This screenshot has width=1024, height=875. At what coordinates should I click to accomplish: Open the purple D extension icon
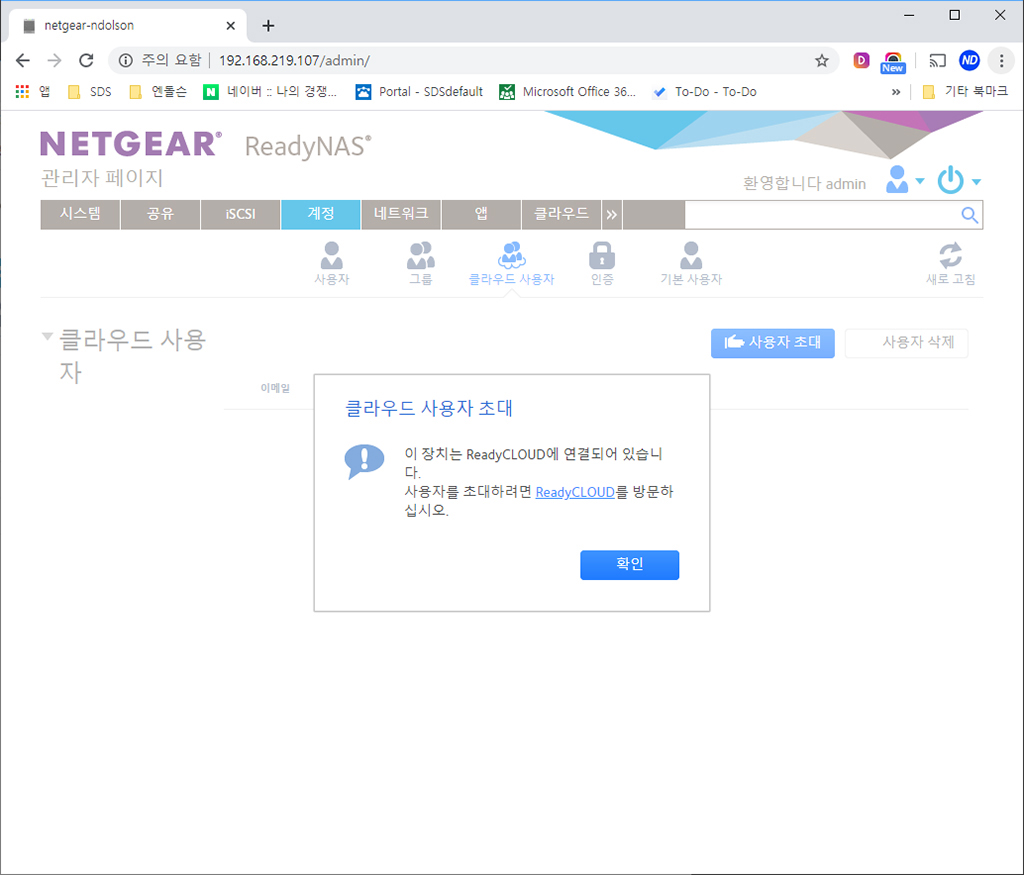pyautogui.click(x=861, y=61)
